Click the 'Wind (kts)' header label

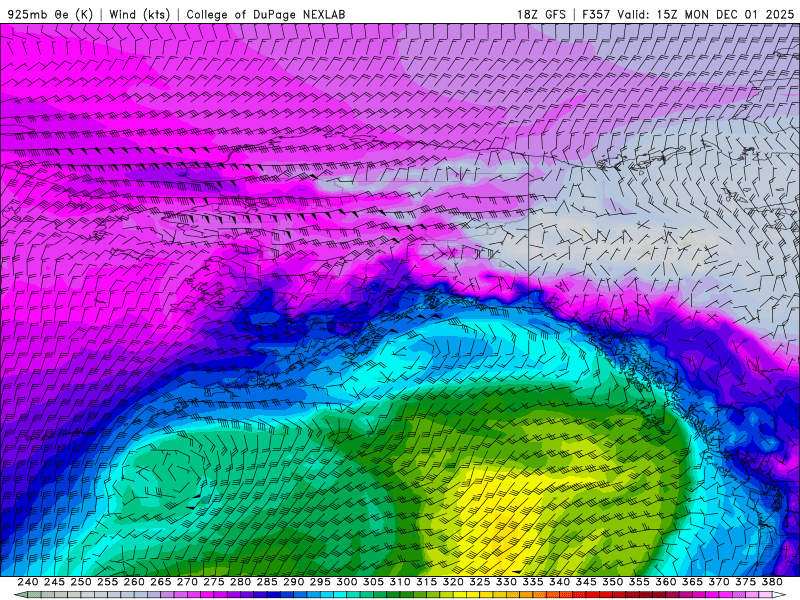pos(139,14)
